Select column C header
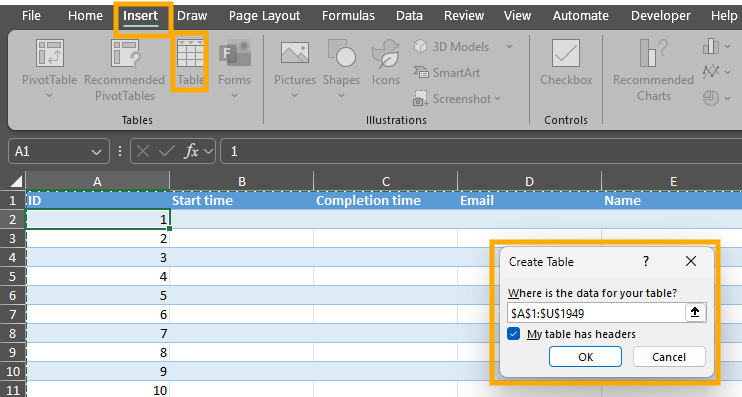Screen dimensions: 742x397 point(386,181)
